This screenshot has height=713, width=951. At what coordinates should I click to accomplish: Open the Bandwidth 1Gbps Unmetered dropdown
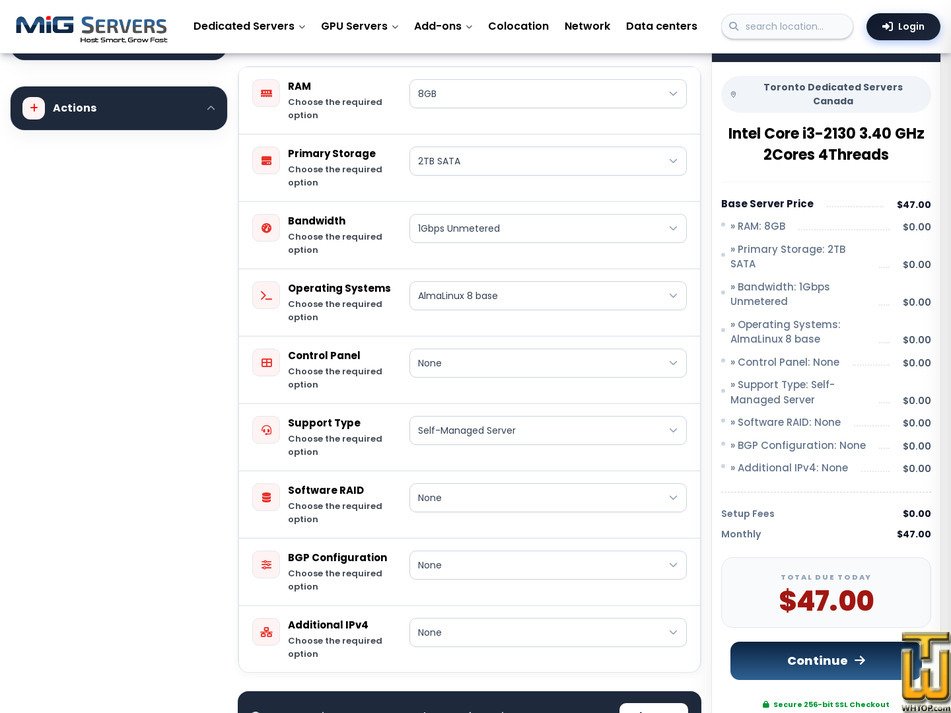[548, 229]
